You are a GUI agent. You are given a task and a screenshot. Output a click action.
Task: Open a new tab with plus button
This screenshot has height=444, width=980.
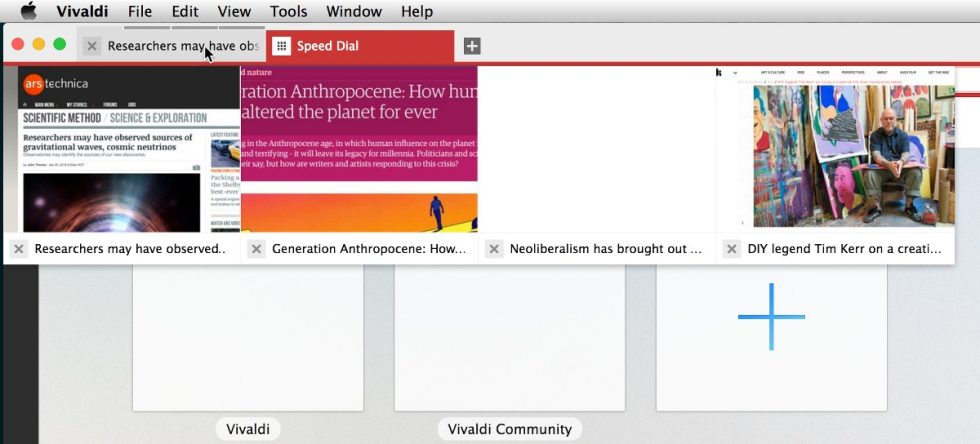(472, 46)
